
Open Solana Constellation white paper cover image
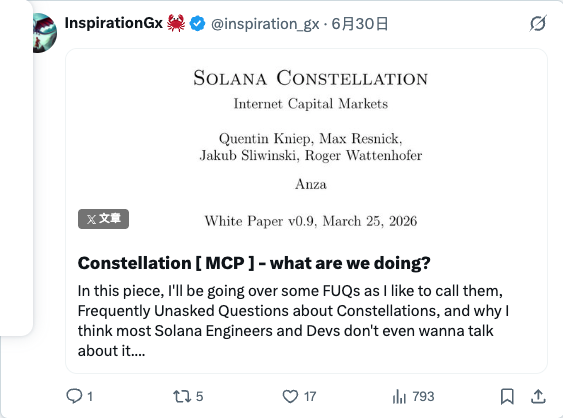point(307,144)
